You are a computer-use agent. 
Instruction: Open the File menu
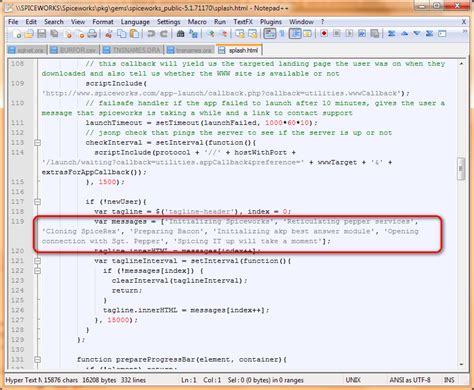coord(13,22)
